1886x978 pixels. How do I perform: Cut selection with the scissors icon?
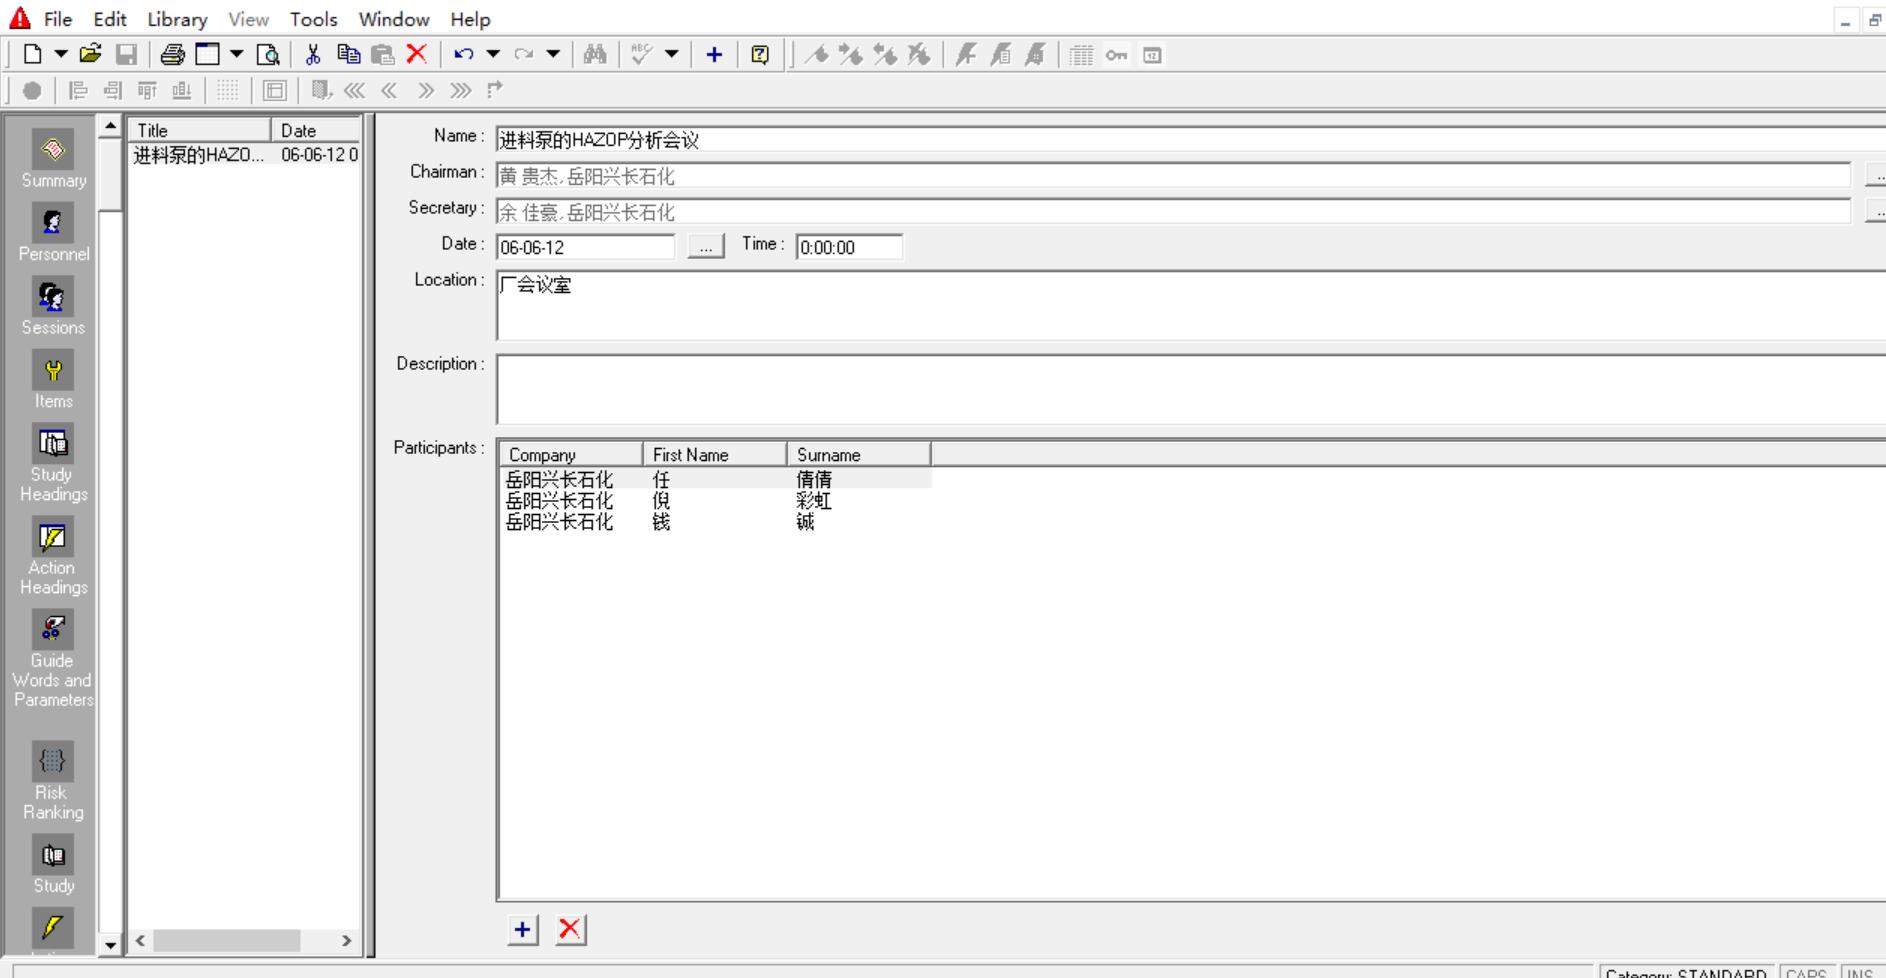(313, 55)
